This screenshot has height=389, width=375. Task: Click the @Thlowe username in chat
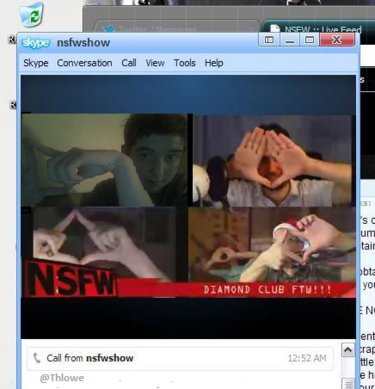(x=62, y=378)
